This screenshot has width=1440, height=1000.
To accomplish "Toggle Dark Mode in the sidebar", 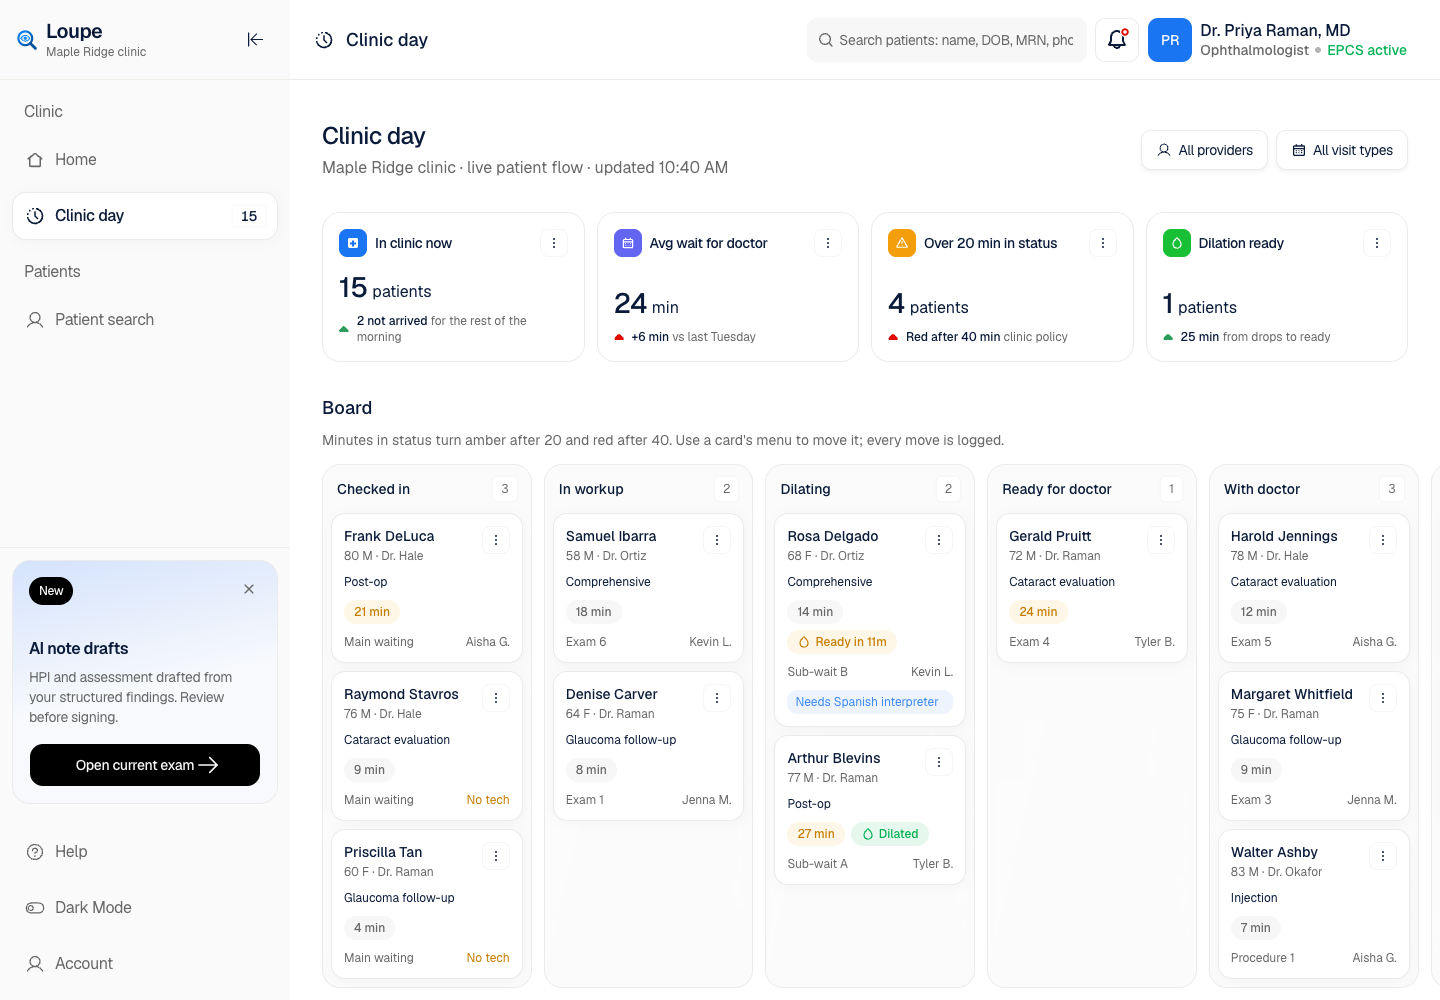I will (145, 908).
